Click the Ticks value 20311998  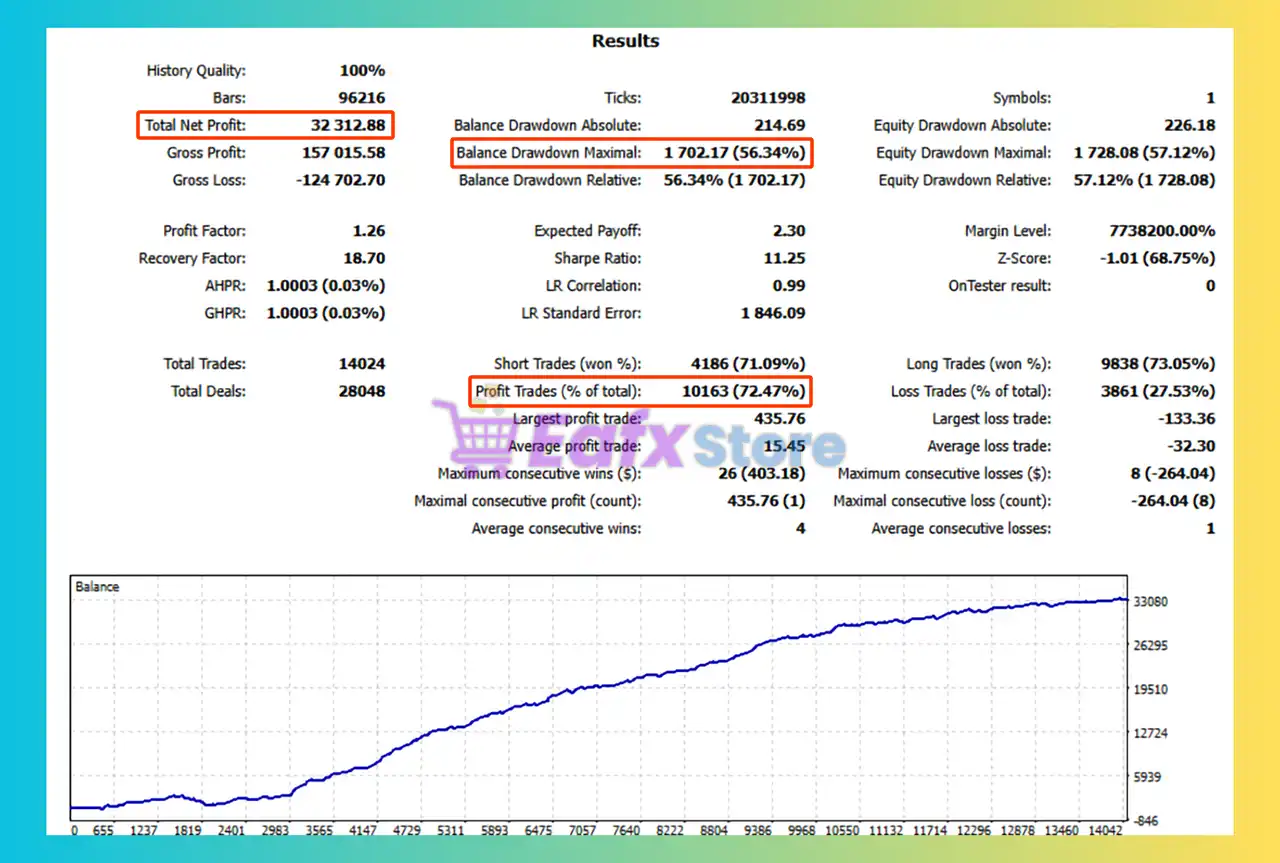point(767,98)
